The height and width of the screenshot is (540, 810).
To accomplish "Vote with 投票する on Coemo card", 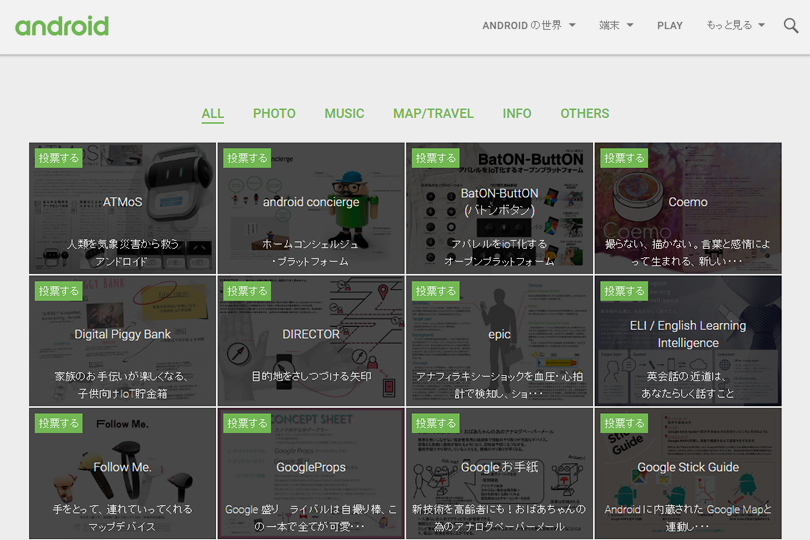I will pos(624,158).
